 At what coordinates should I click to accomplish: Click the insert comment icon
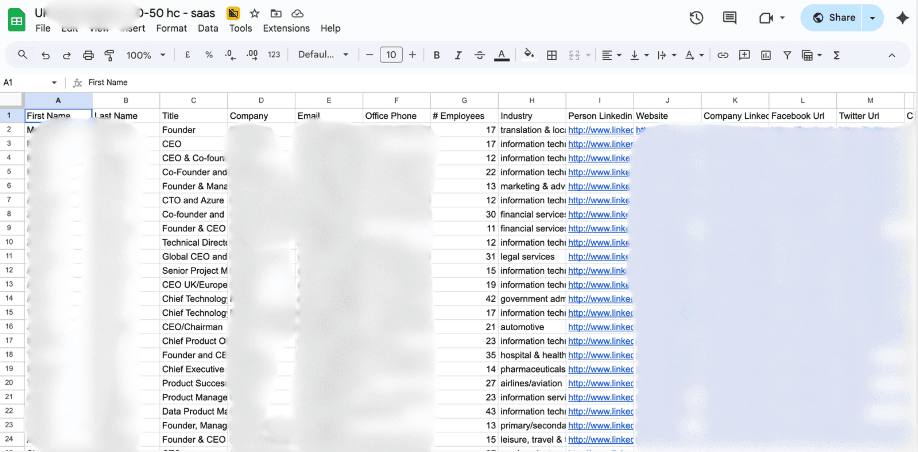744,55
